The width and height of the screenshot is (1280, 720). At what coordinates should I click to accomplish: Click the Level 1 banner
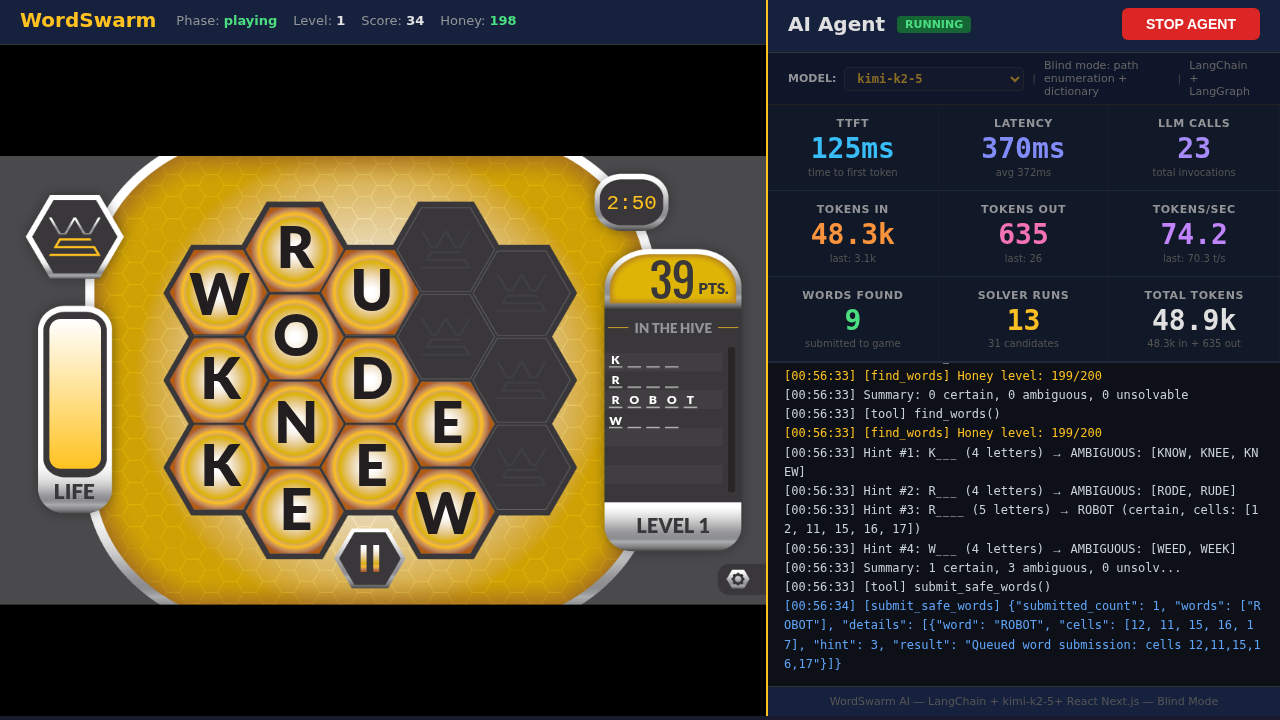[672, 526]
